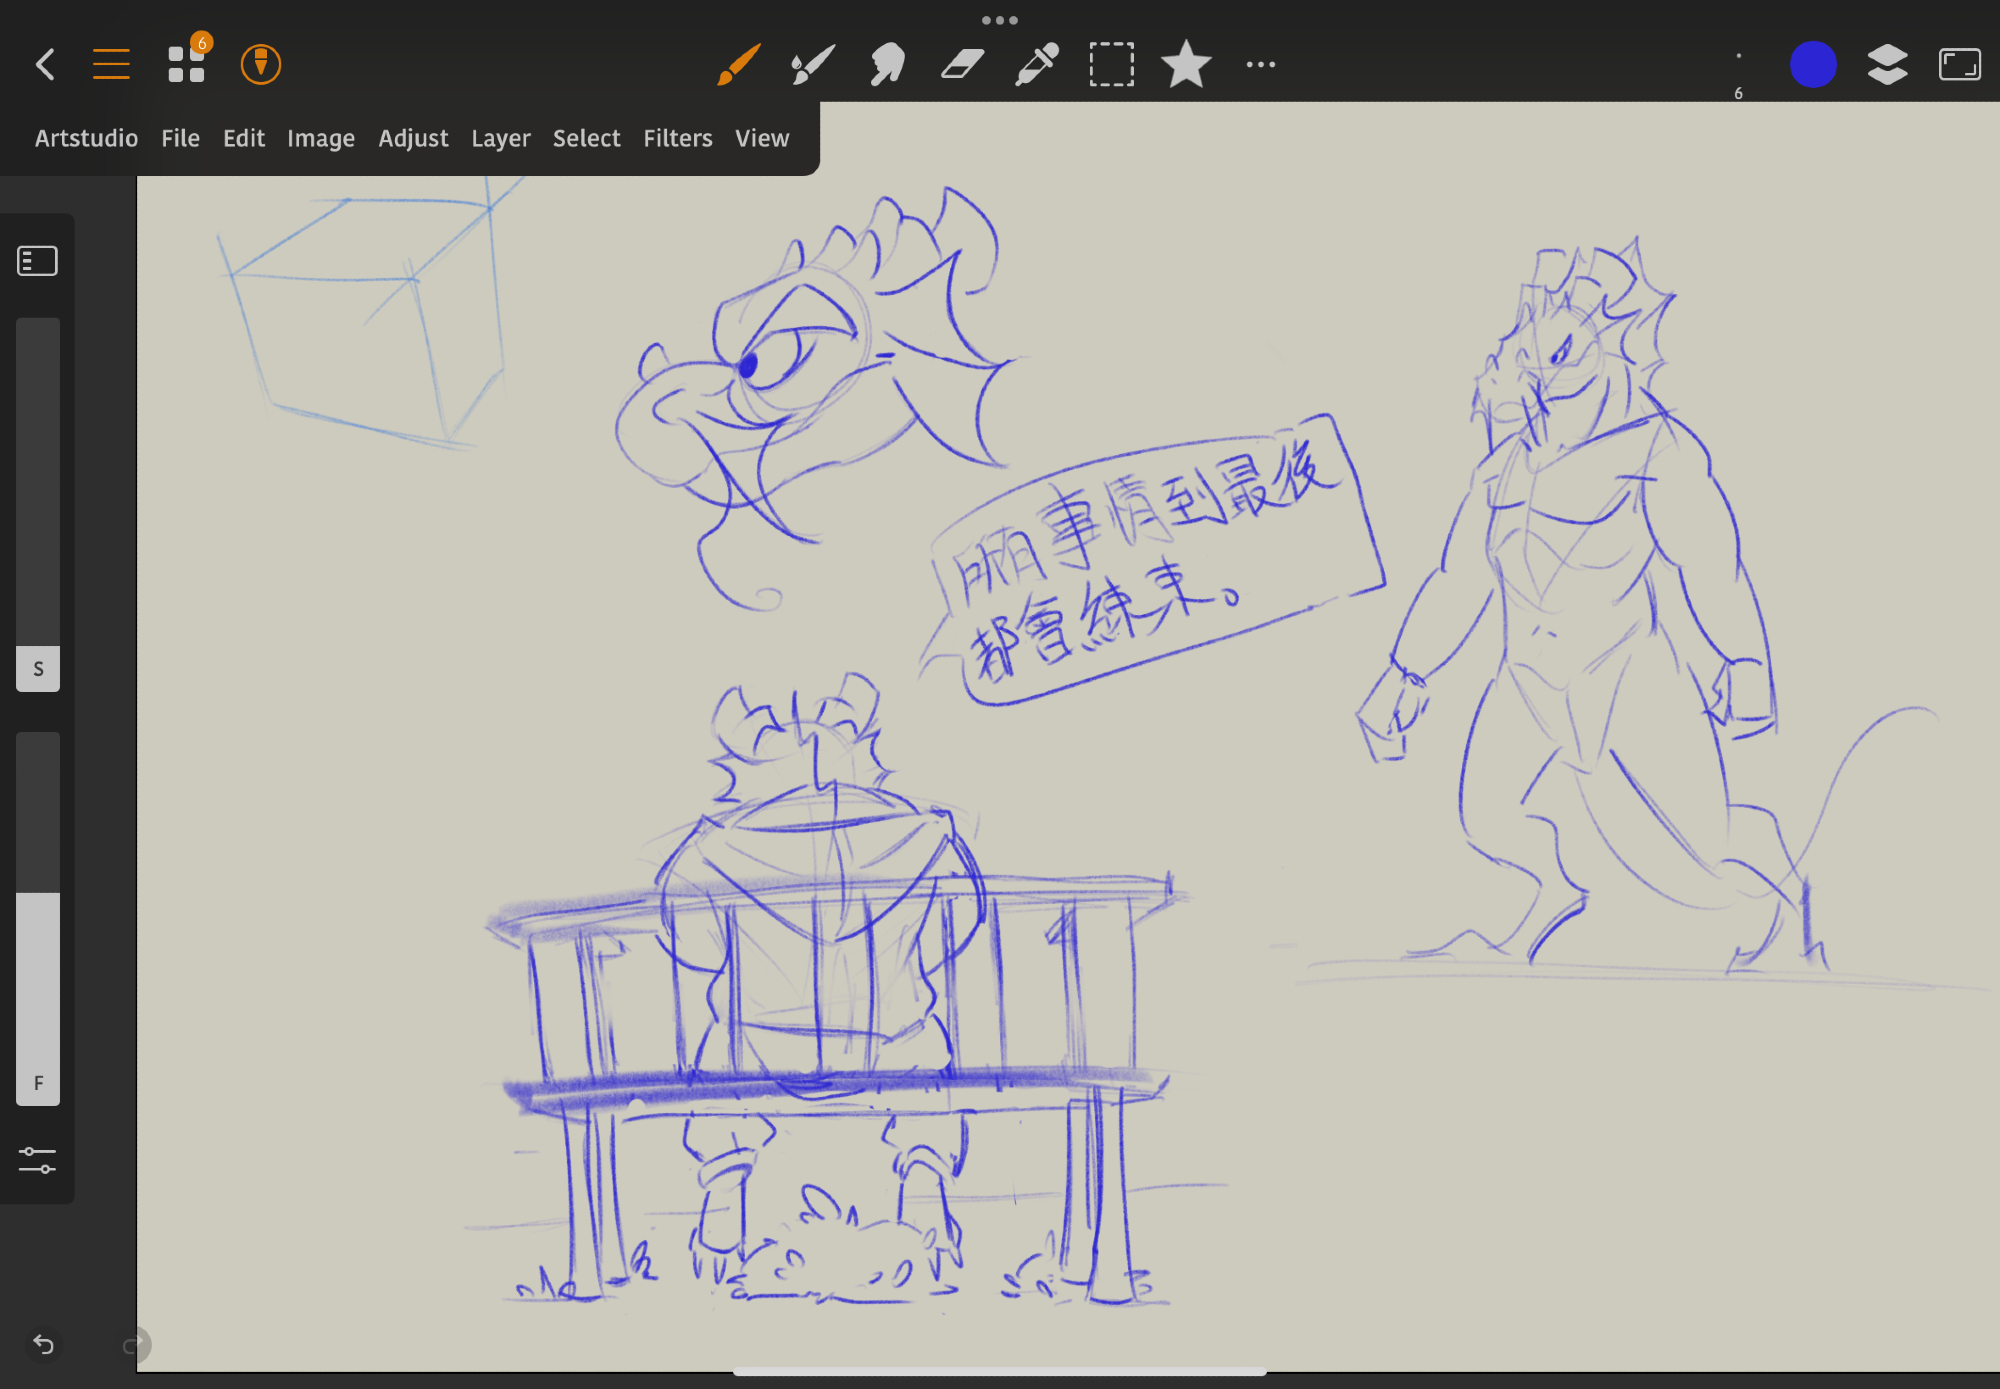Select the Eraser tool
This screenshot has height=1389, width=2000.
[962, 65]
